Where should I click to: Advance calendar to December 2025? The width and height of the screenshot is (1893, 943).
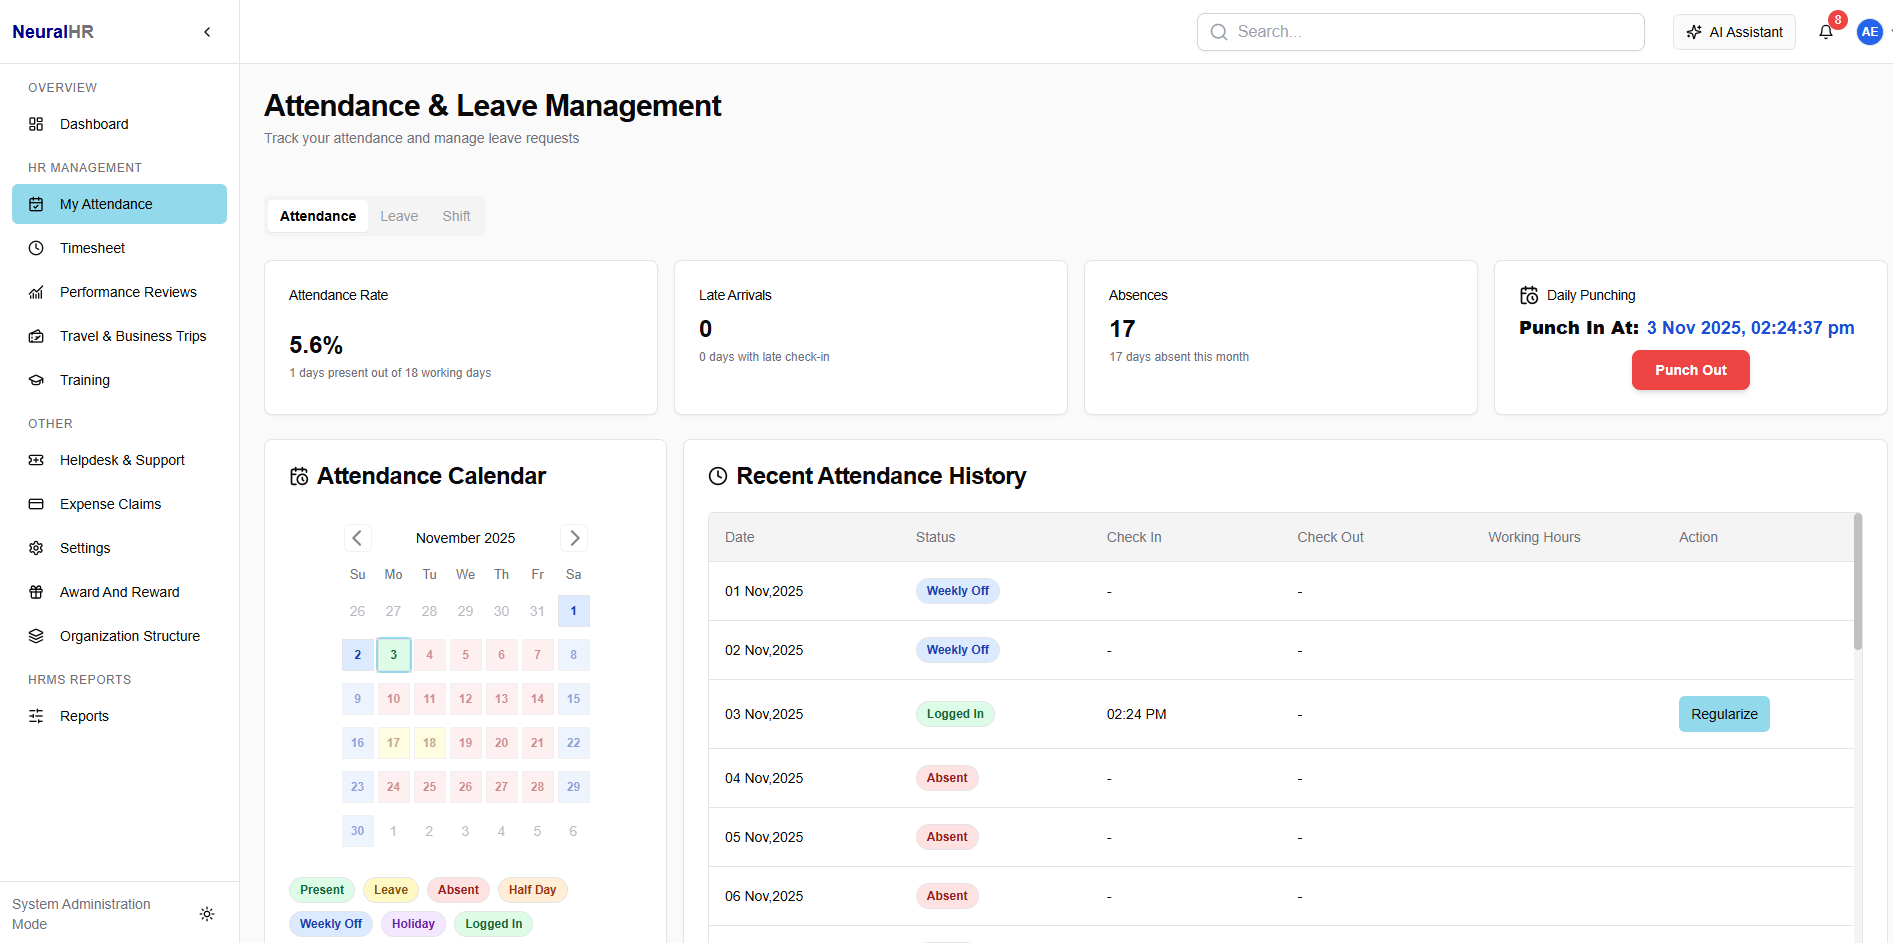[x=573, y=537]
